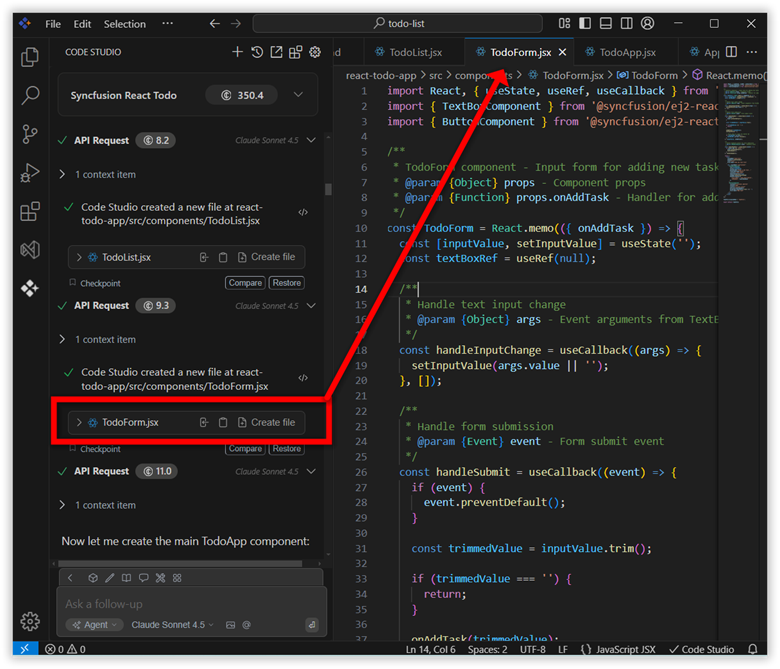The height and width of the screenshot is (669, 780).
Task: Open the File menu
Action: pos(53,24)
